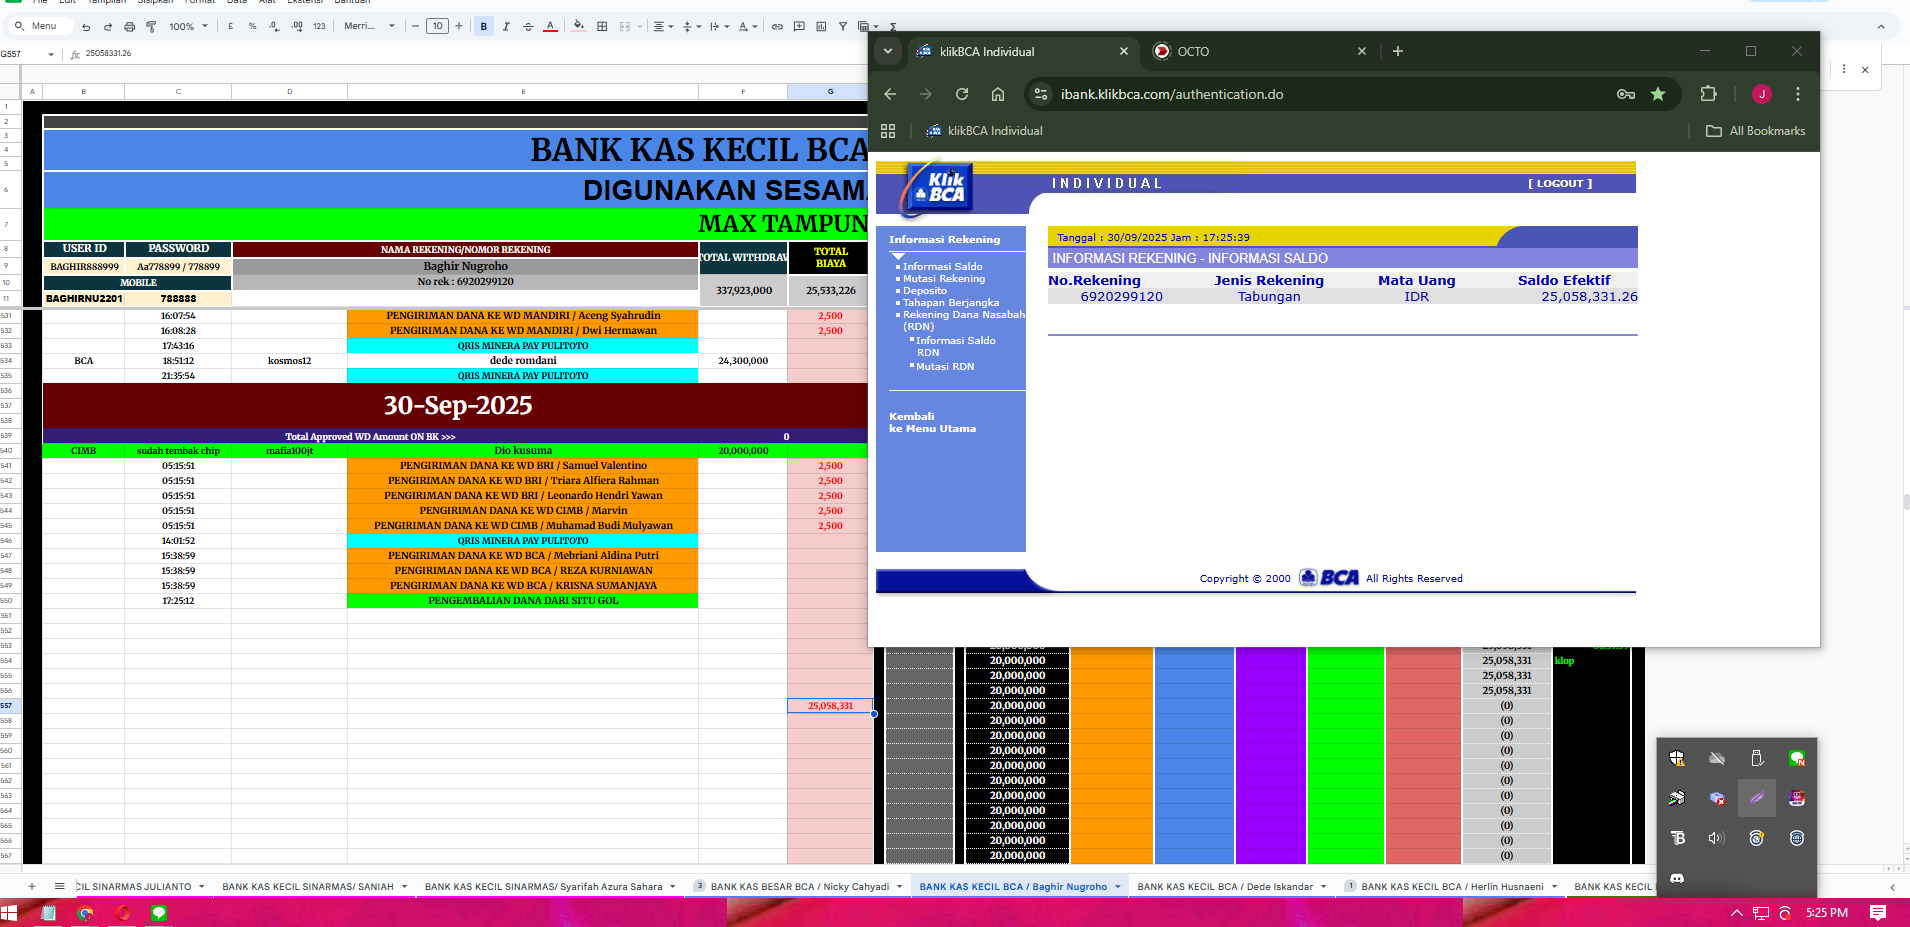Open the tab search chevron in Chrome
Screen dimensions: 1910x927
(888, 51)
